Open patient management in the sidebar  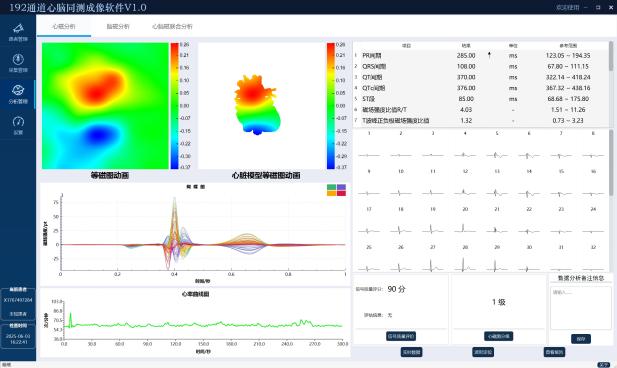[x=18, y=32]
